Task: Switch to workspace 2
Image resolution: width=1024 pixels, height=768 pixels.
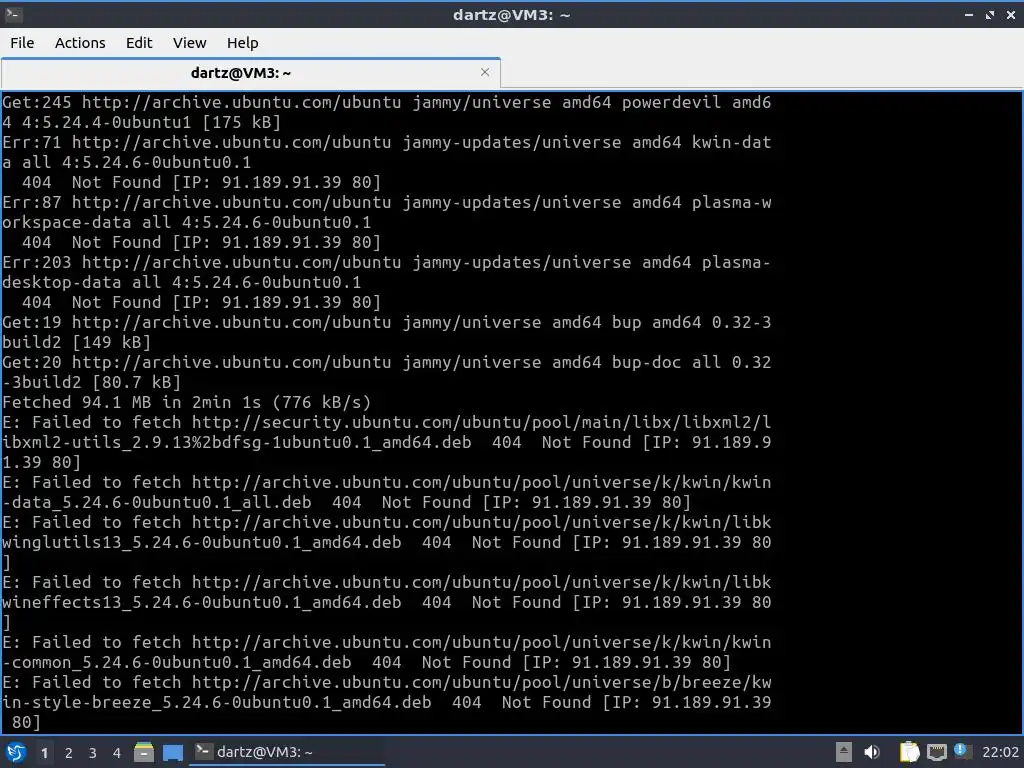Action: coord(69,753)
